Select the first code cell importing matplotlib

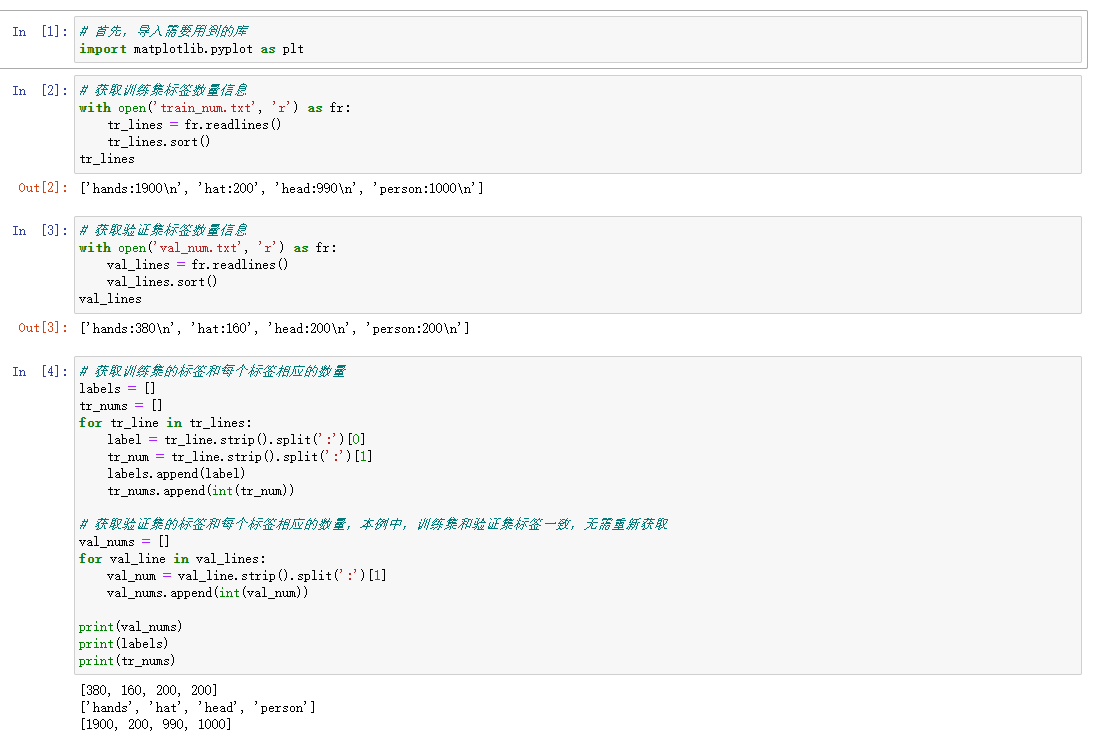pos(578,40)
